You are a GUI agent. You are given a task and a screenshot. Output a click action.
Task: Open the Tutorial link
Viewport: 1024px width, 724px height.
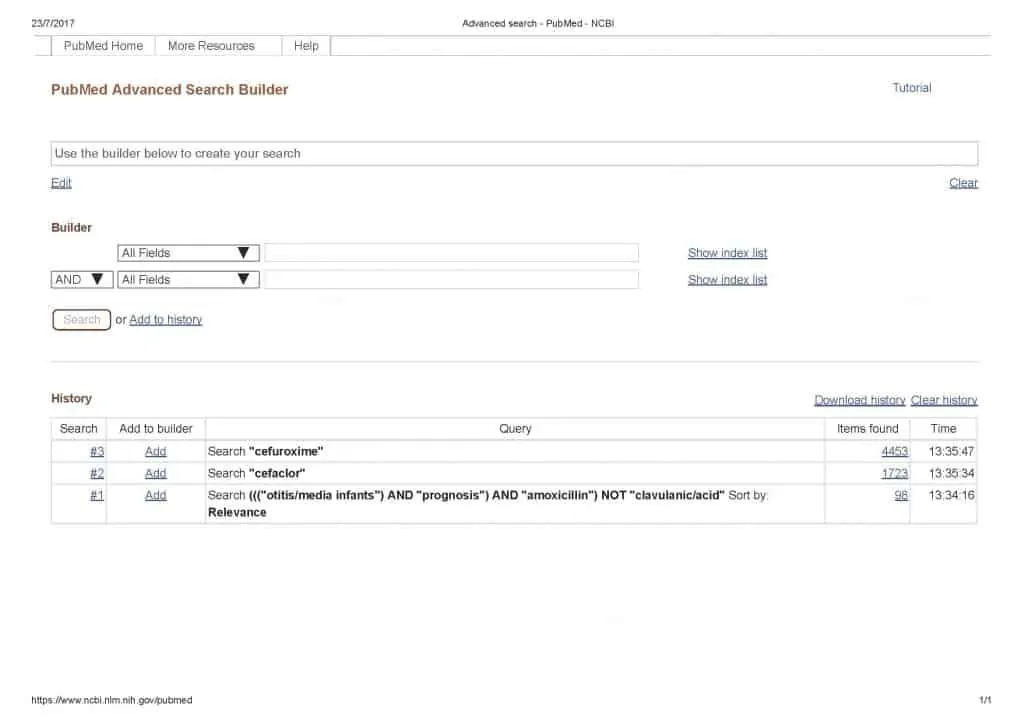pyautogui.click(x=911, y=88)
